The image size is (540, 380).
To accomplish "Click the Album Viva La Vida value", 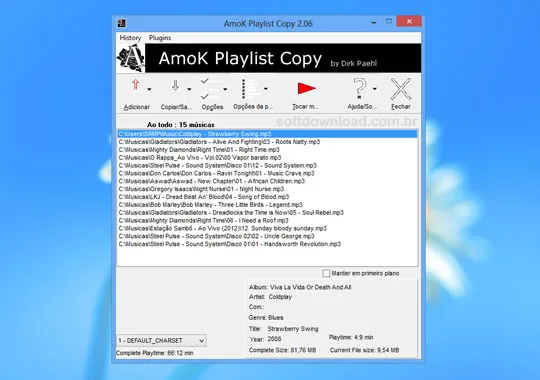I will (310, 287).
